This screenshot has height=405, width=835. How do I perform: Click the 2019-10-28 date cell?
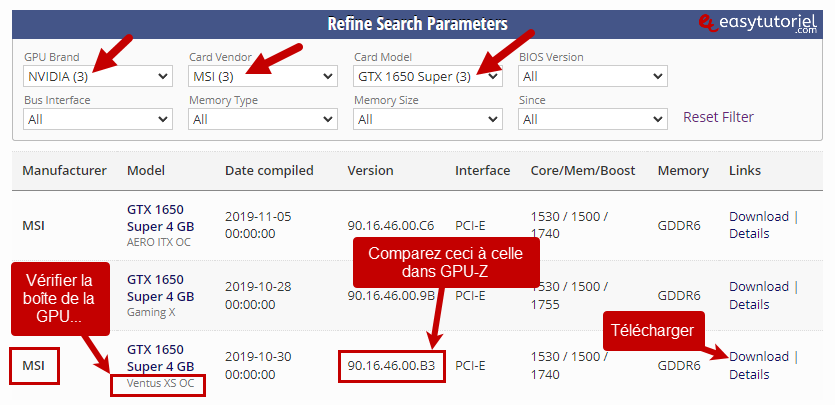(258, 295)
